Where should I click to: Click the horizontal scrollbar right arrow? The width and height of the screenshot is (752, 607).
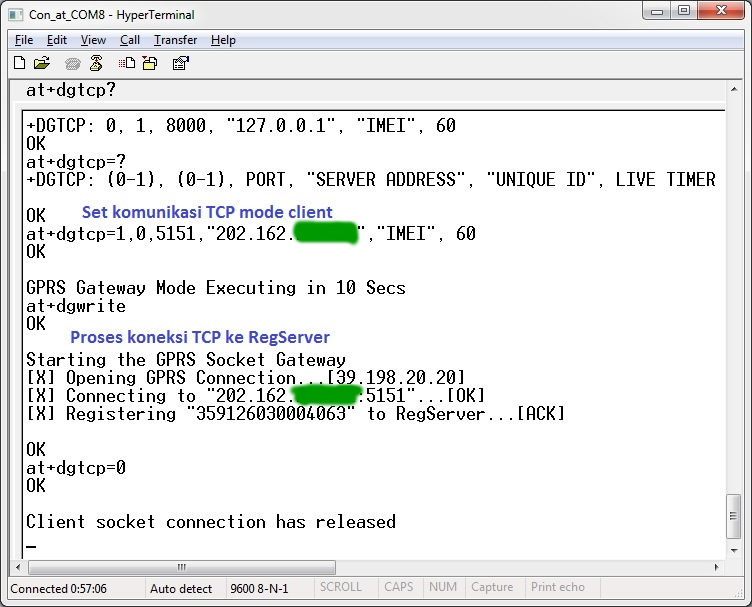(x=715, y=566)
